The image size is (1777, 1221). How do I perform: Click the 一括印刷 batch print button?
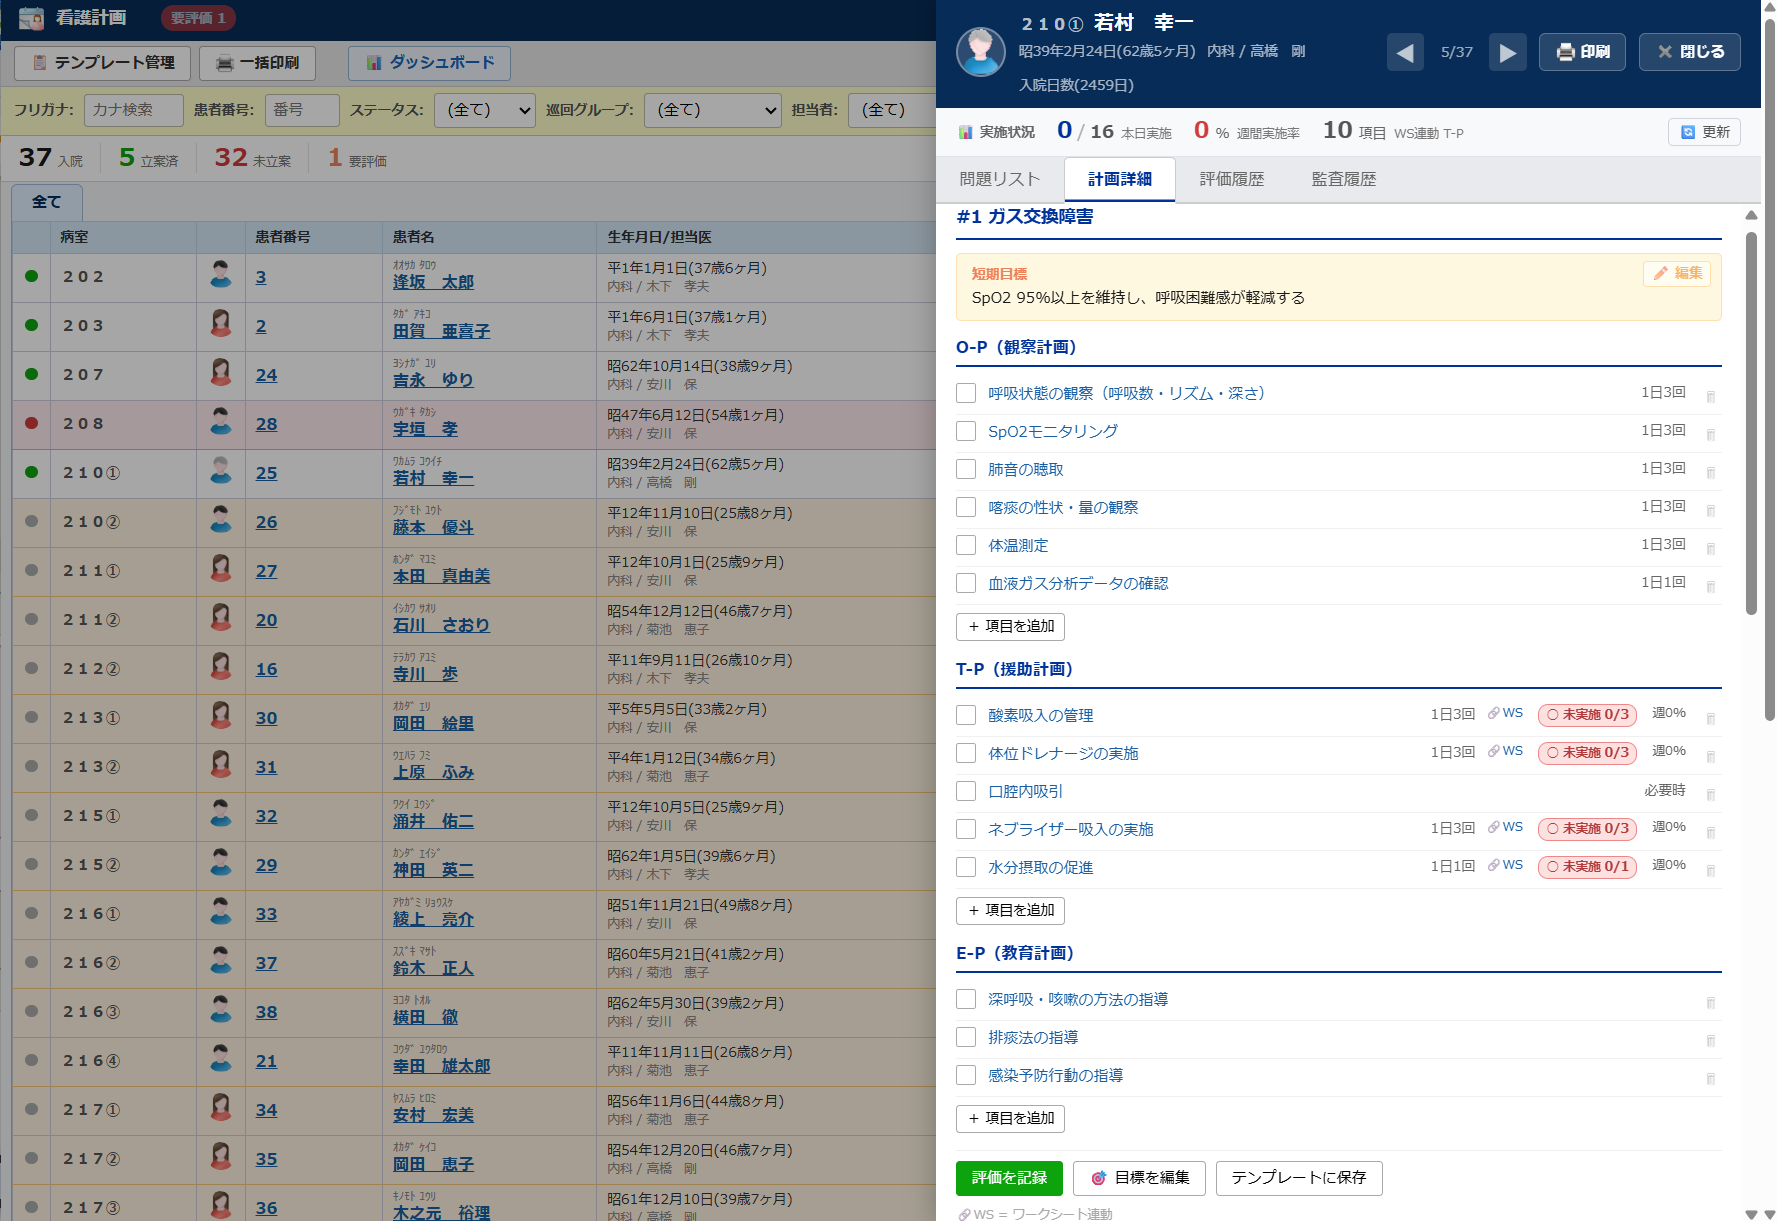(x=257, y=63)
